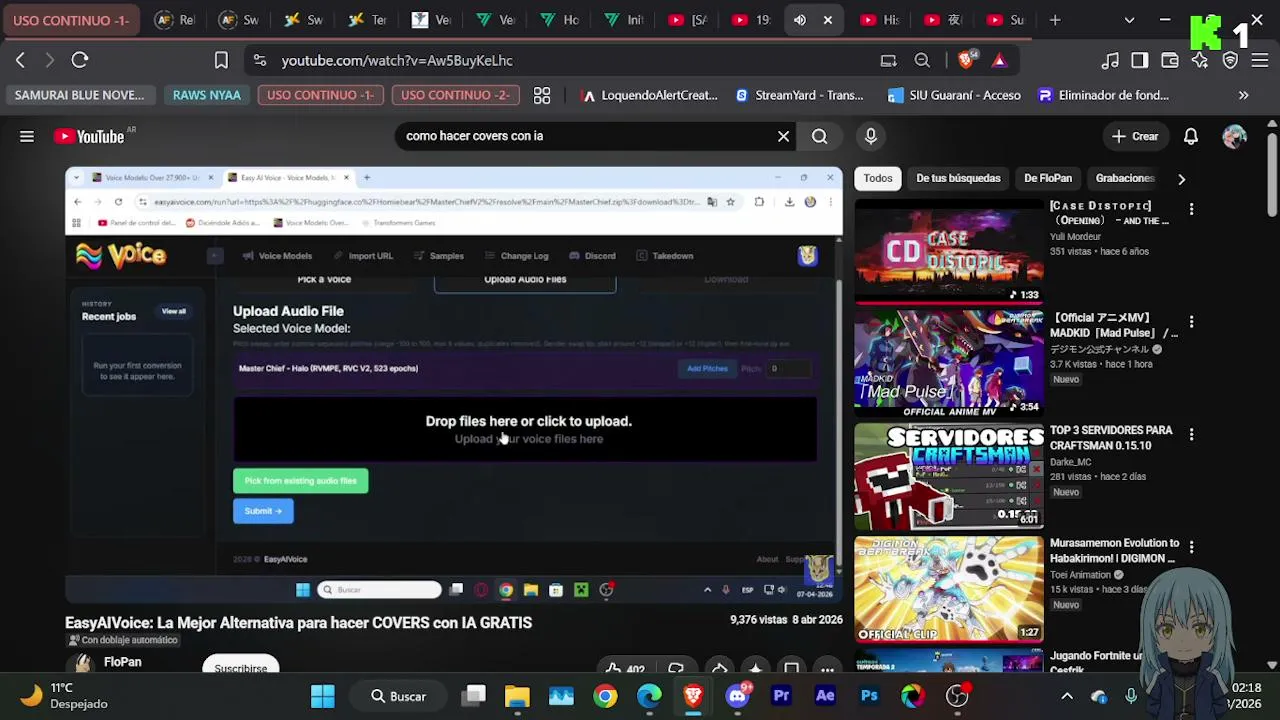Click the video player to pause playback
Viewport: 1280px width, 720px height.
pos(454,385)
